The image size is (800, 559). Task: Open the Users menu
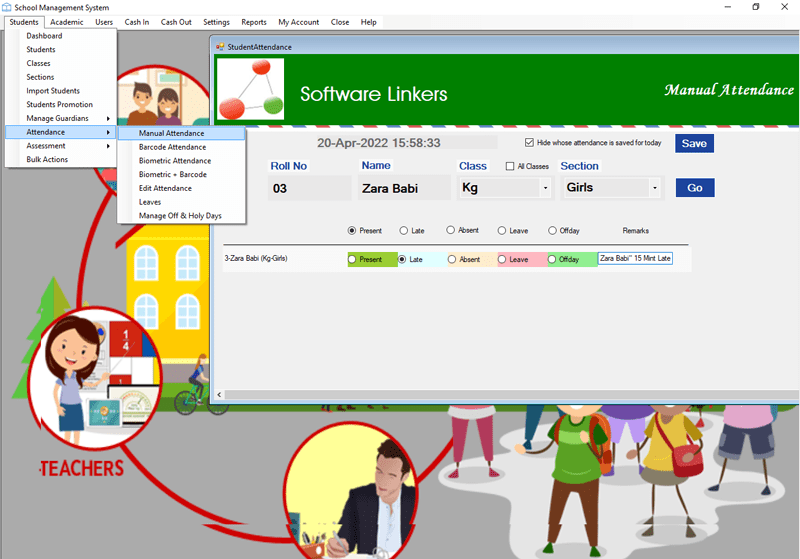pos(104,22)
